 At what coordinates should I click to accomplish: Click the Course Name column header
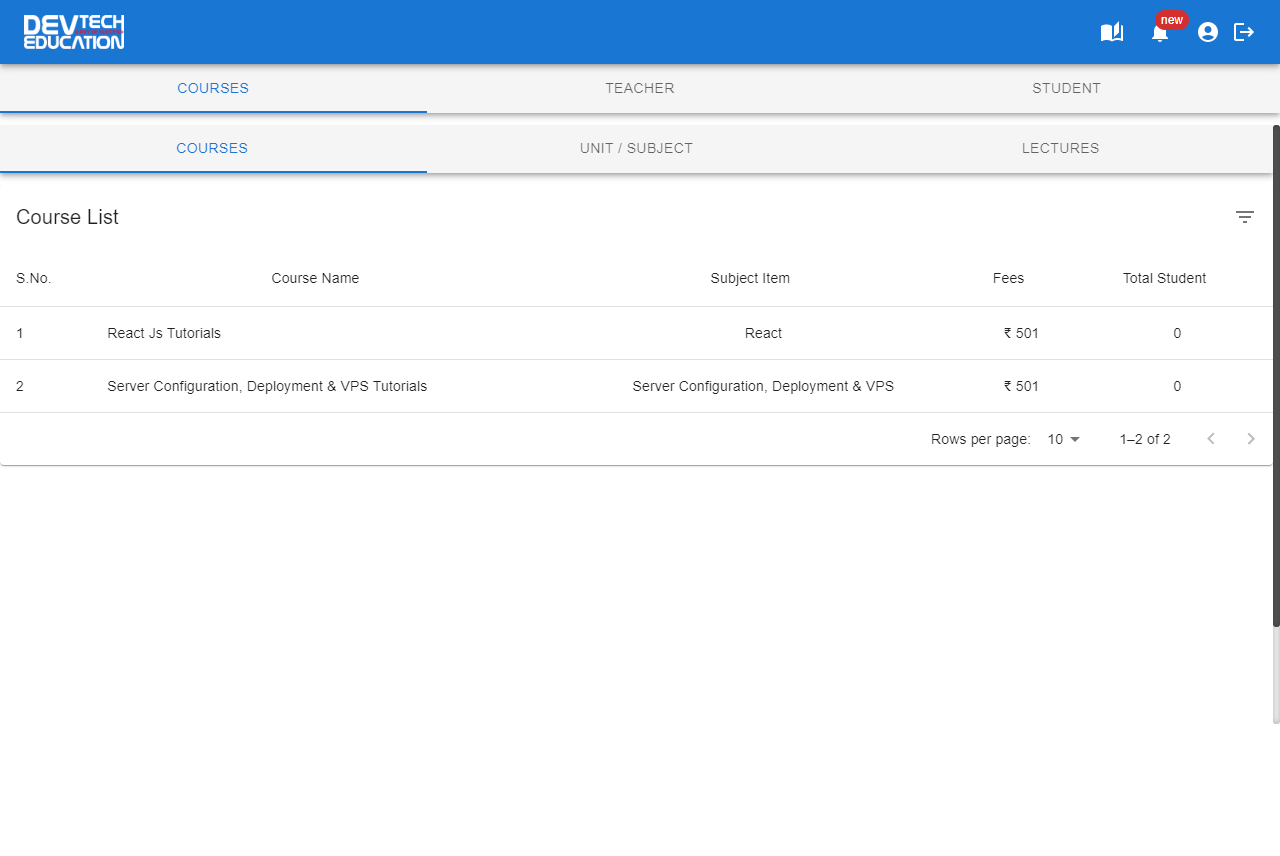pyautogui.click(x=315, y=278)
